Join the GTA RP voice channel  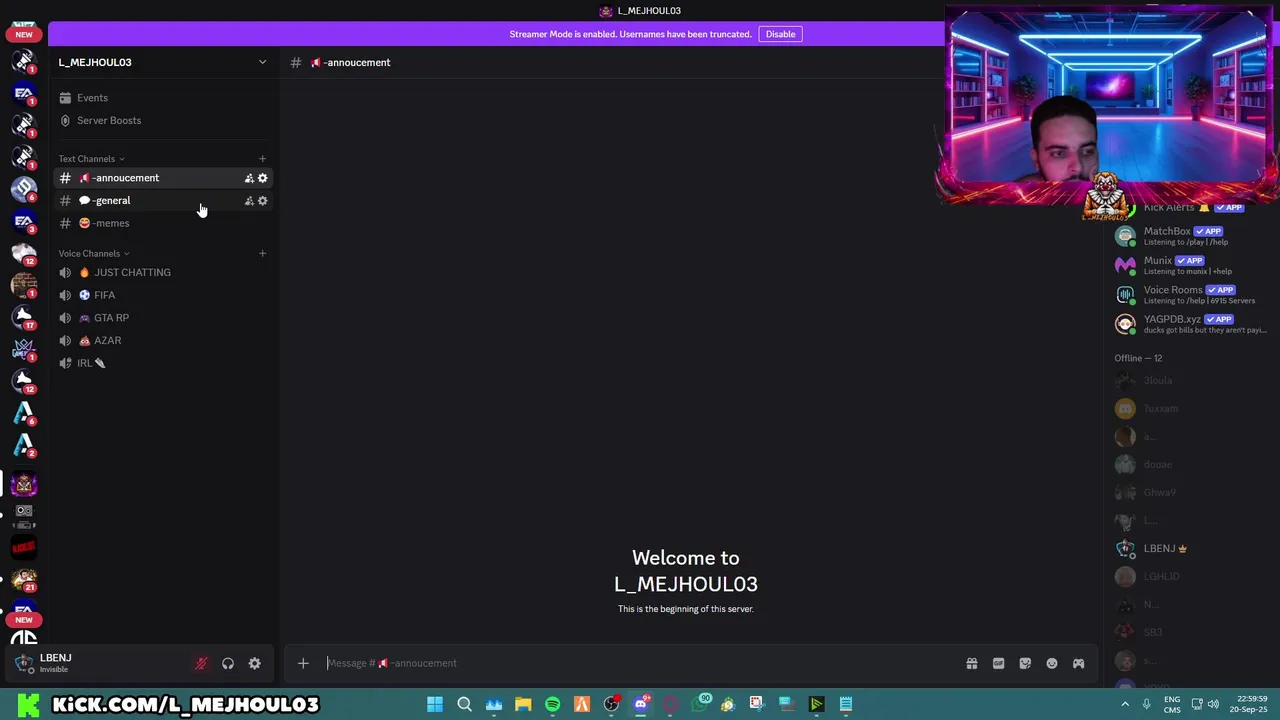coord(162,318)
